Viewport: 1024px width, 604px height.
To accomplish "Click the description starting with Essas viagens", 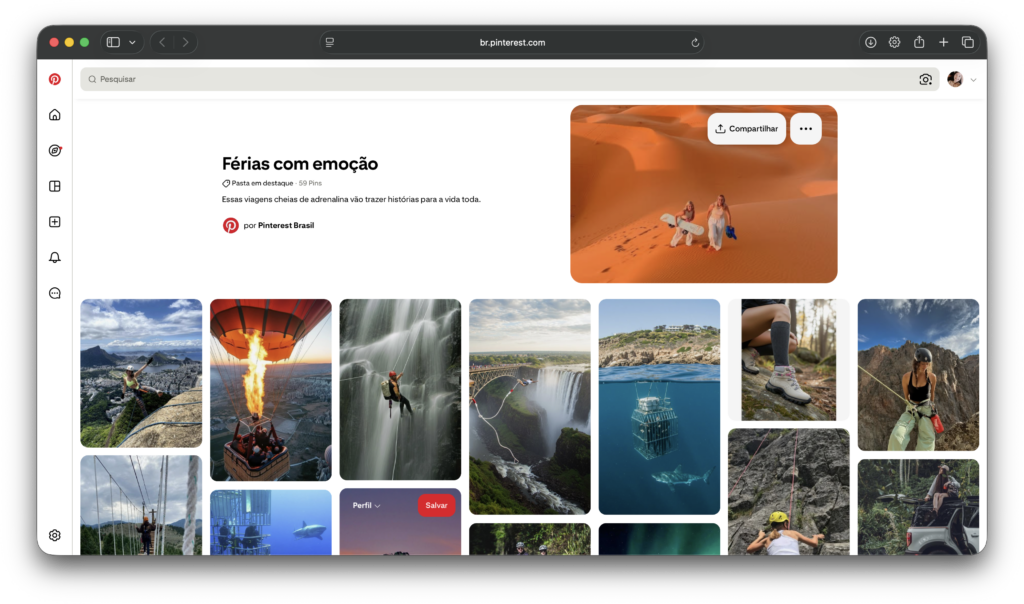I will pyautogui.click(x=351, y=199).
